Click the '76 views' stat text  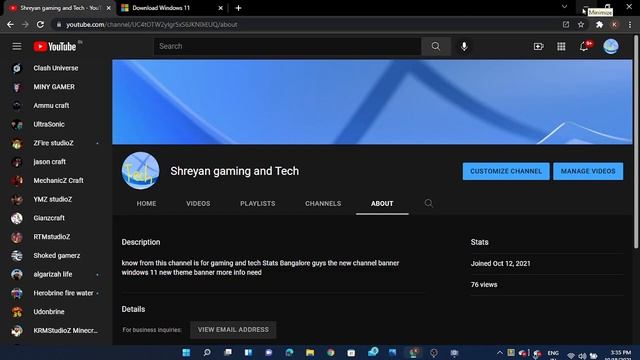tap(484, 285)
